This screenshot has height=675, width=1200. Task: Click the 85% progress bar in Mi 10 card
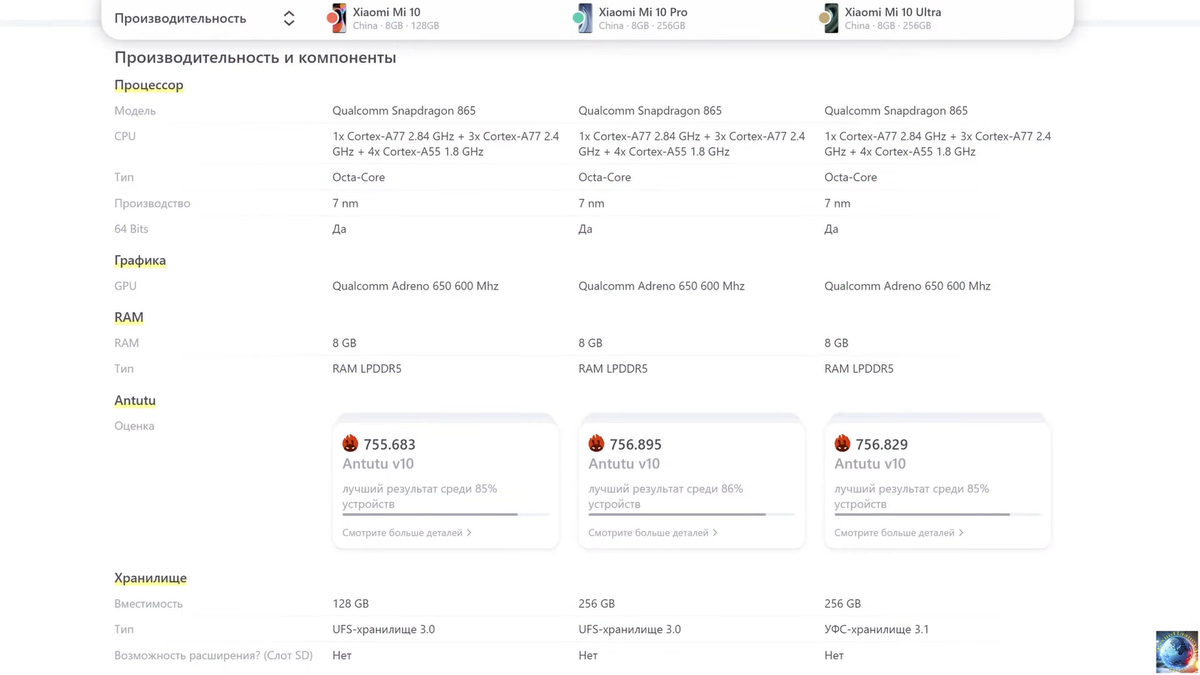(x=445, y=514)
